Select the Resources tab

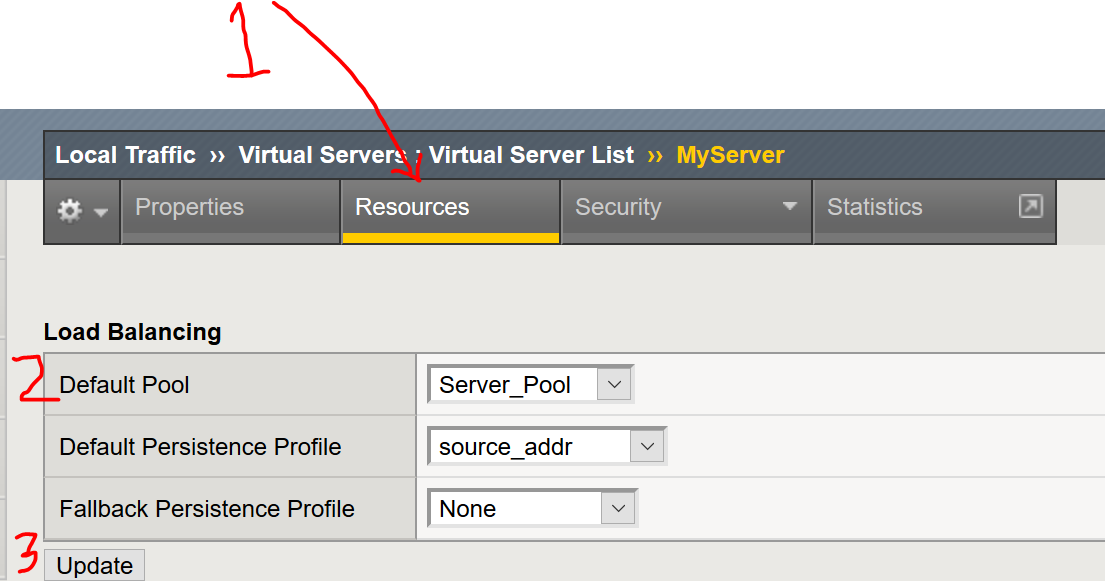(412, 208)
